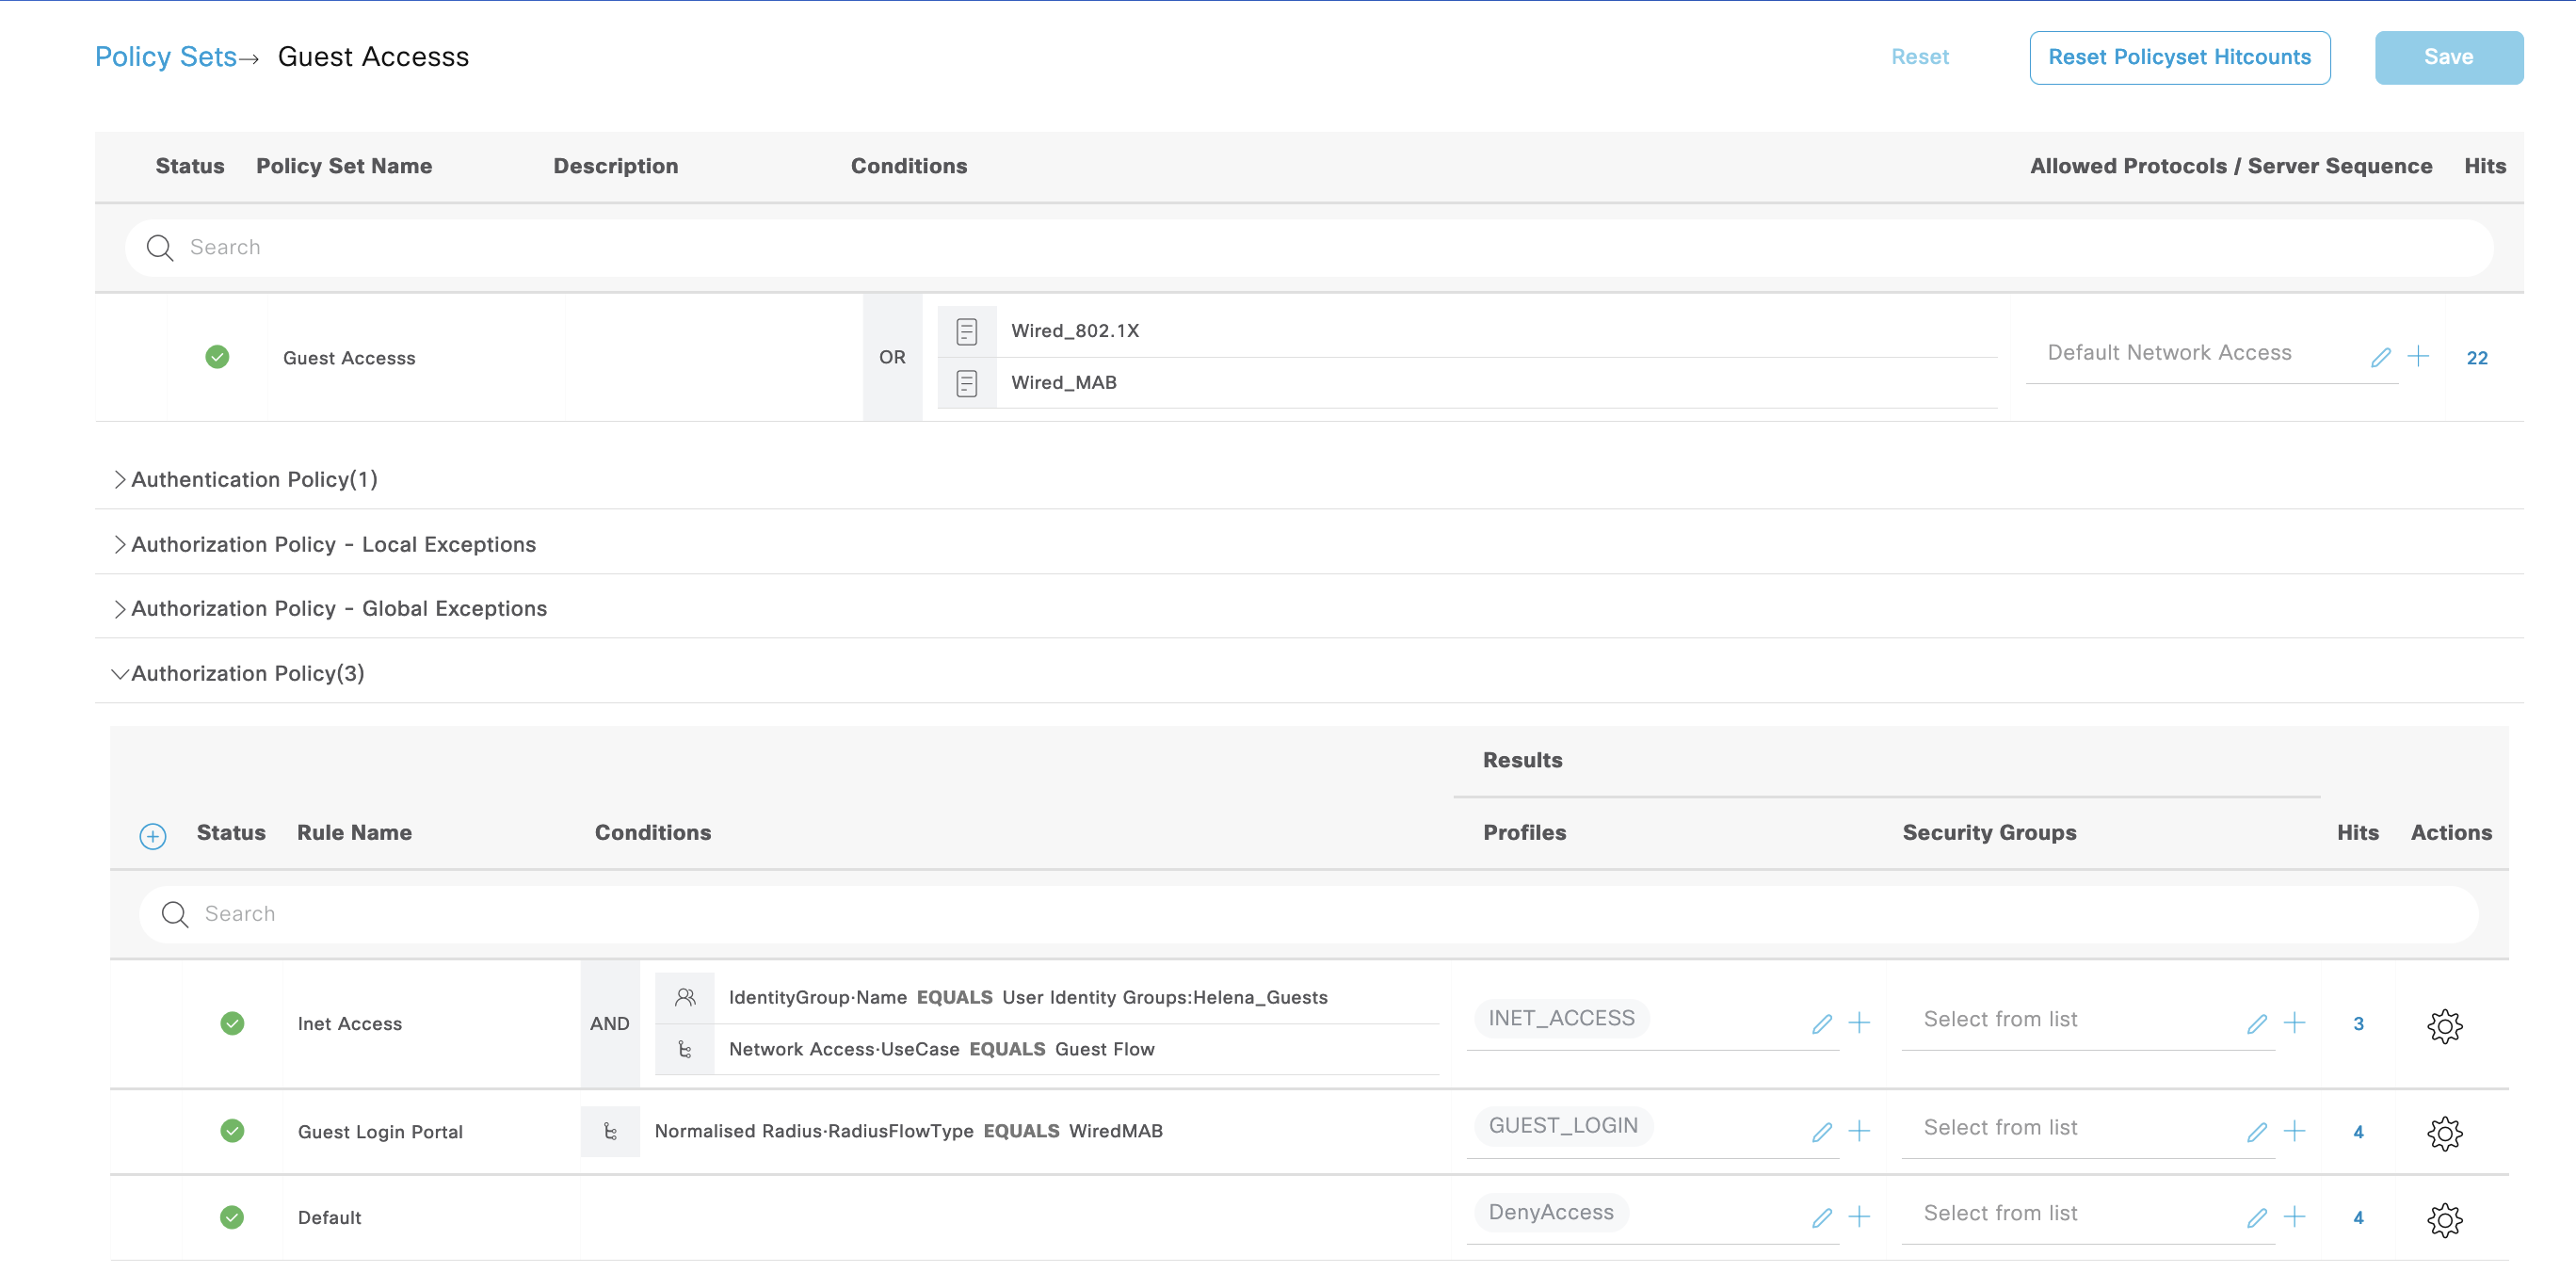Click the Save button
This screenshot has width=2576, height=1288.
(2448, 57)
